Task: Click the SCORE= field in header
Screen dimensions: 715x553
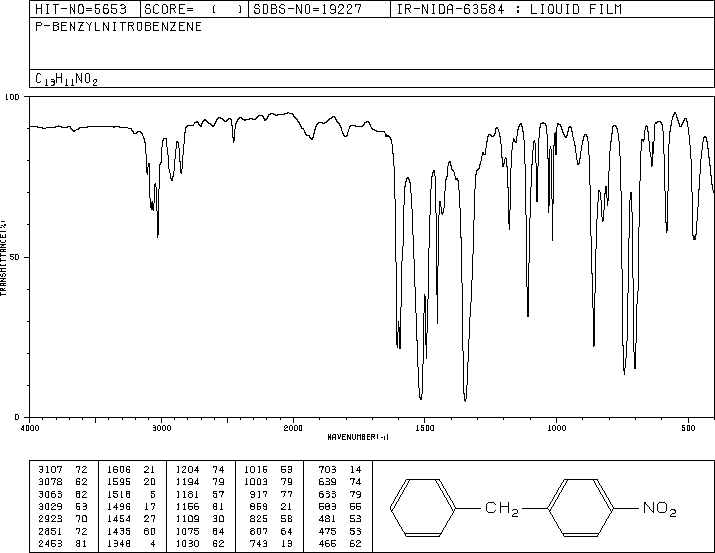Action: pos(194,10)
